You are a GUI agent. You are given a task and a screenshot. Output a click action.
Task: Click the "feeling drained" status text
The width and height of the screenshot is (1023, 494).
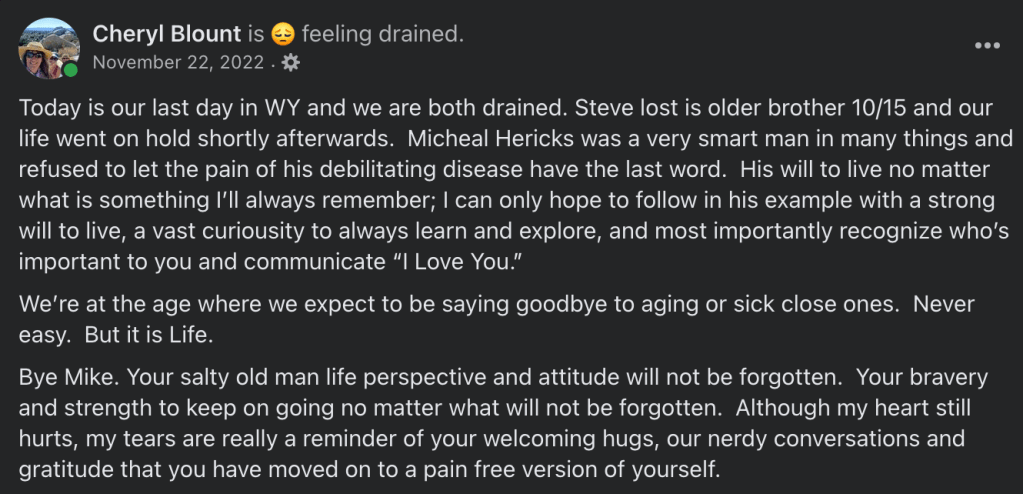tap(382, 35)
